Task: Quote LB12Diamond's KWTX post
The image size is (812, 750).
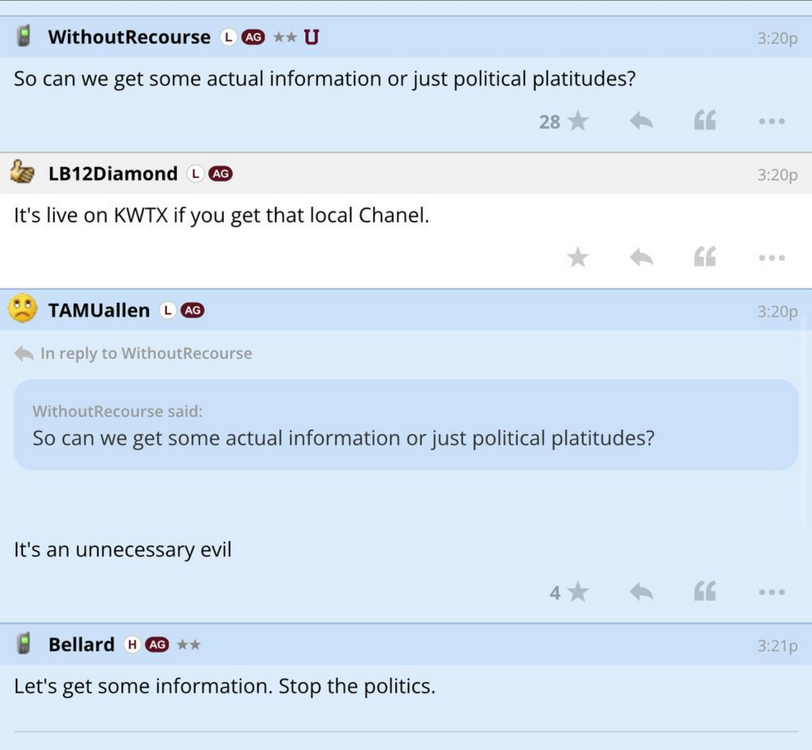Action: 705,257
